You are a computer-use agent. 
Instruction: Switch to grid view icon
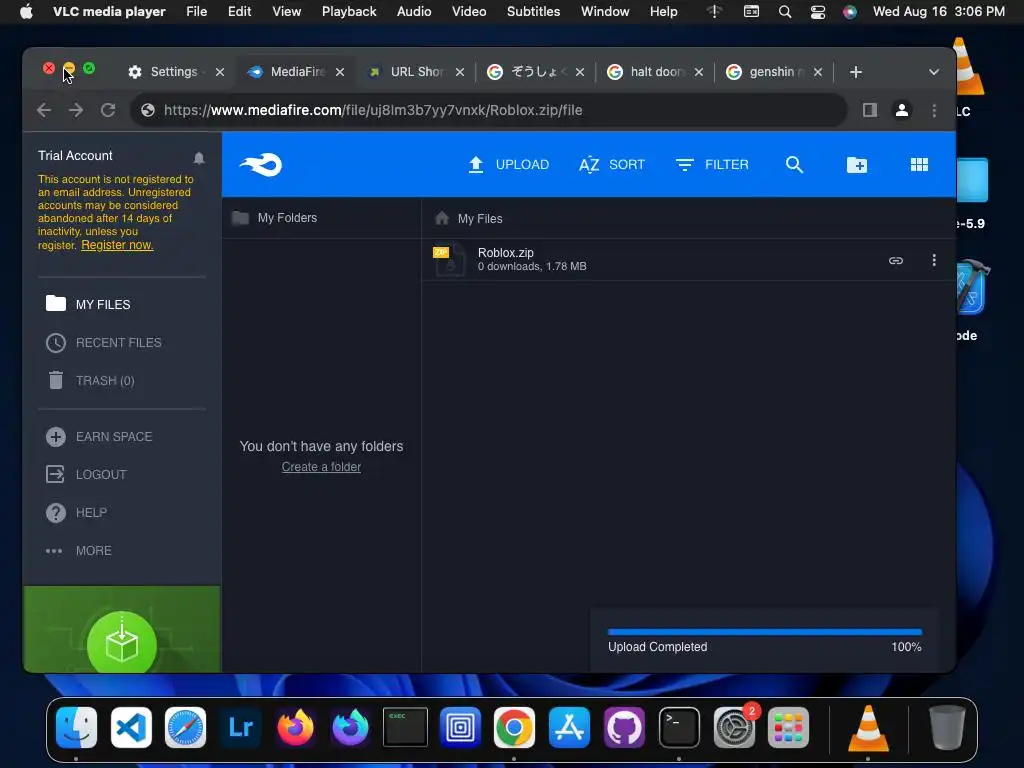[x=920, y=165]
